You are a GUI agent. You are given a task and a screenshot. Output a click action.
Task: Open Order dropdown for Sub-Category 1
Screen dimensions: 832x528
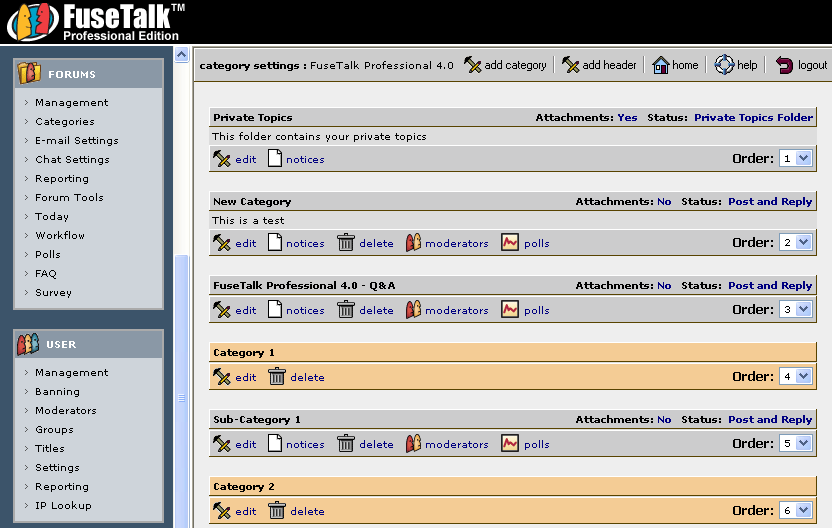[795, 443]
